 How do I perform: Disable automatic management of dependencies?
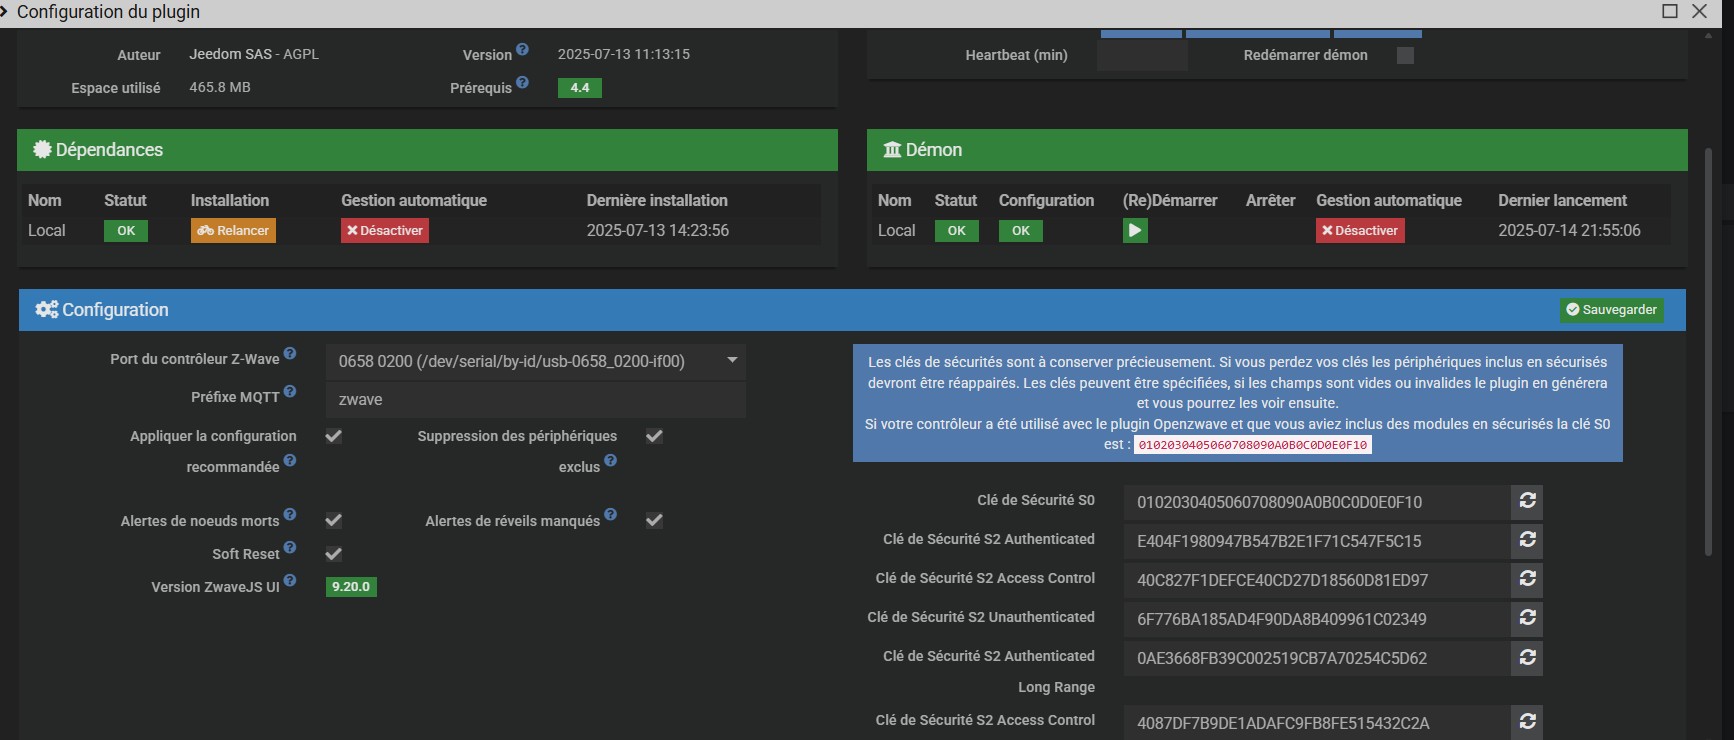(x=385, y=231)
